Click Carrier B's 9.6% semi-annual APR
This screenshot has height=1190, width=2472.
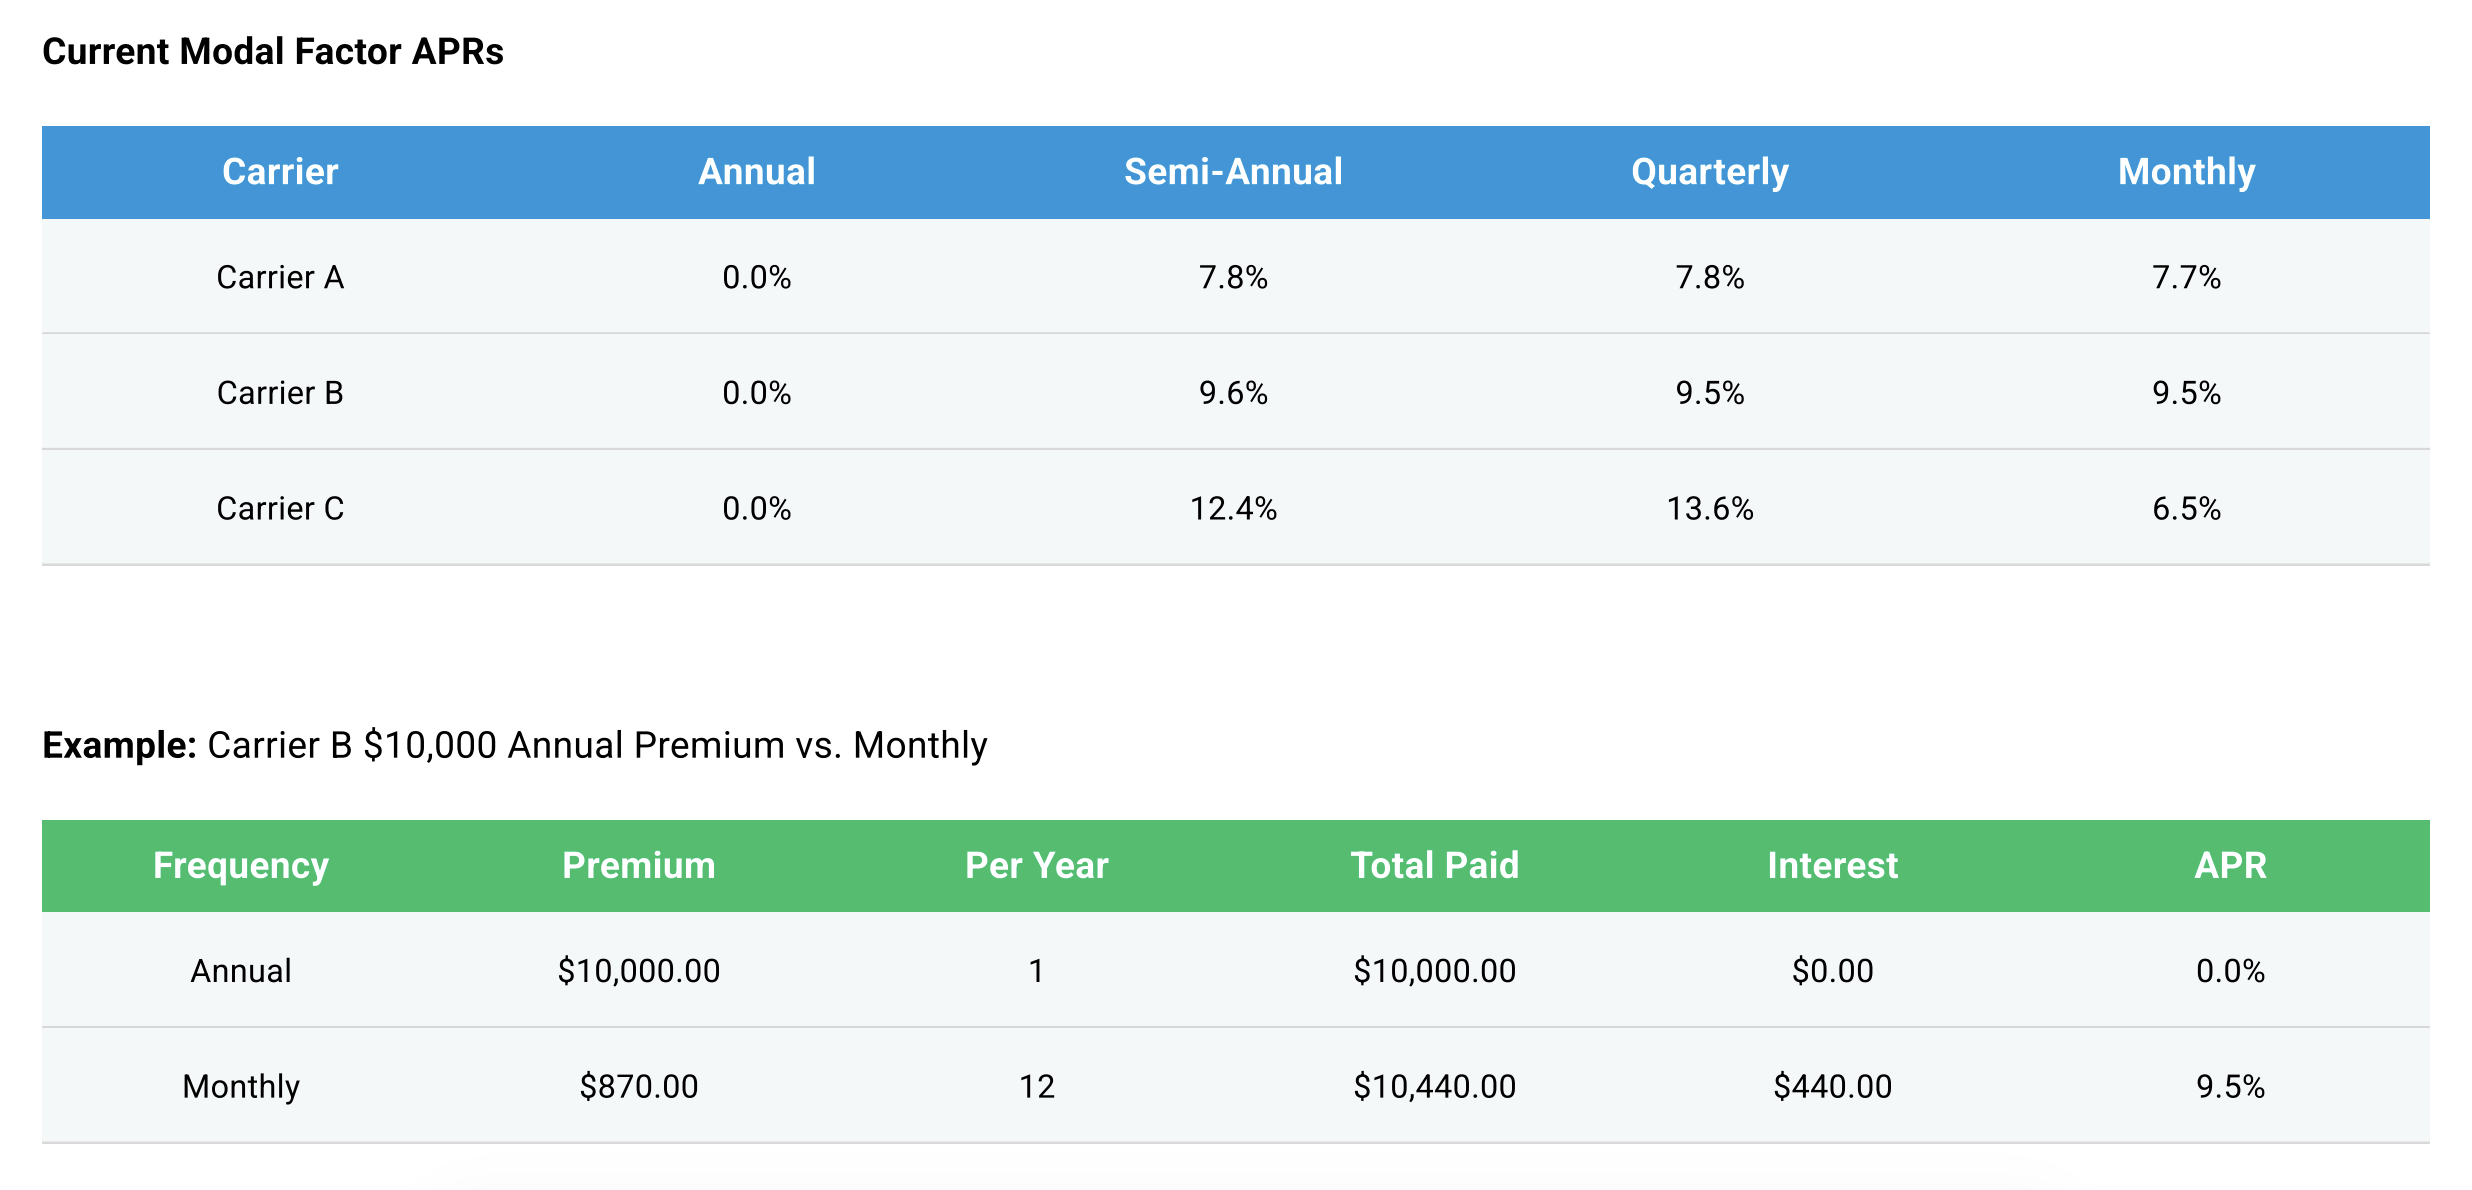click(x=1233, y=393)
